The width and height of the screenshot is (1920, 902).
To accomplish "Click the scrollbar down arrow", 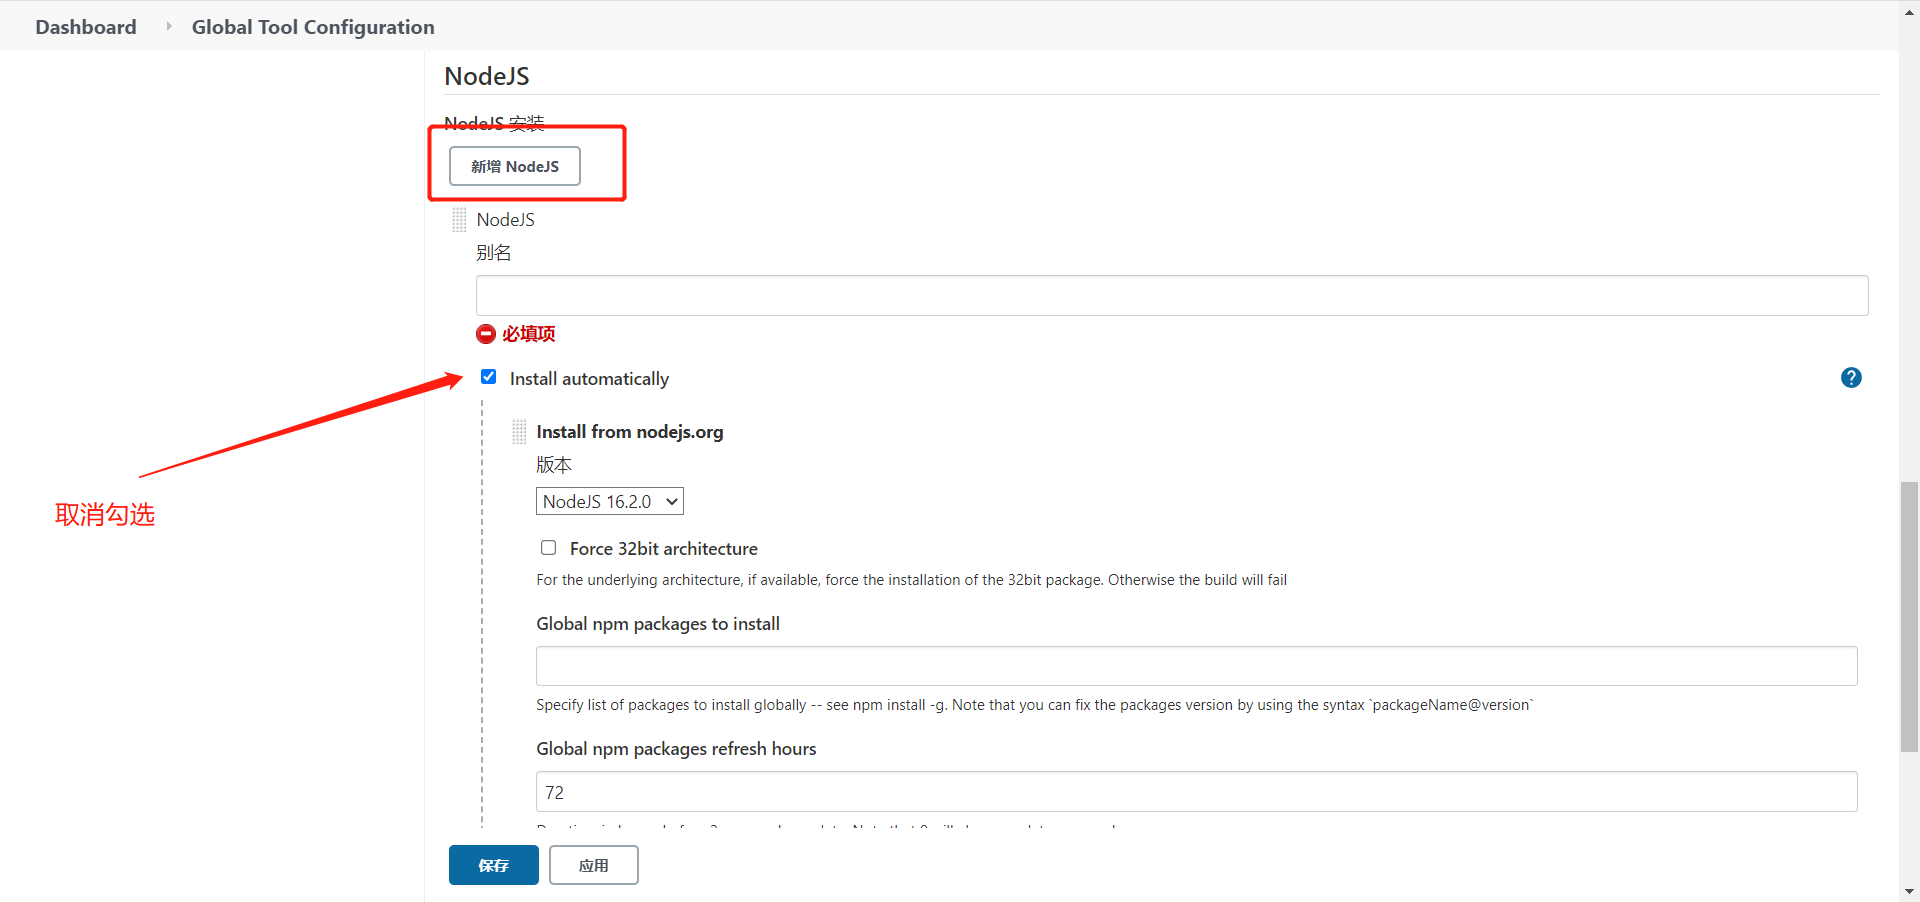I will tap(1910, 891).
